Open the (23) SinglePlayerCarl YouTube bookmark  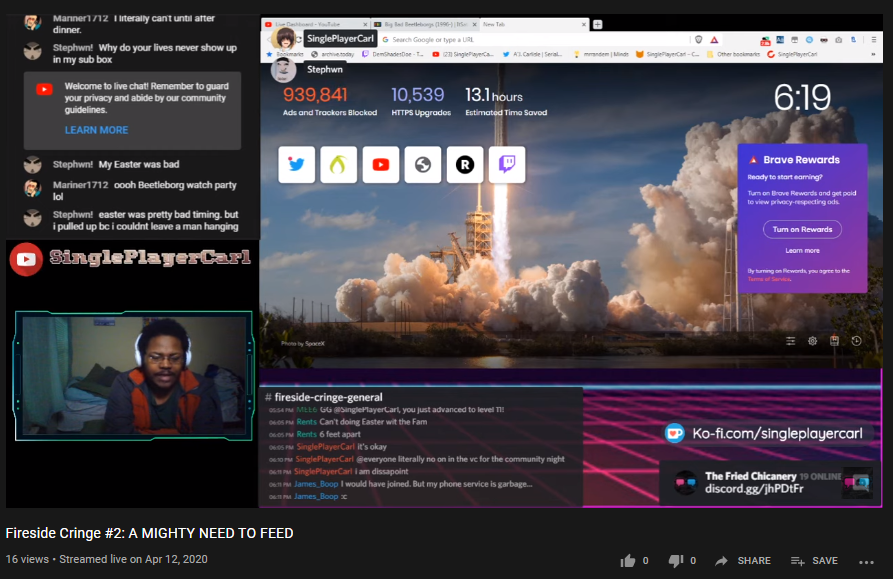click(x=463, y=55)
